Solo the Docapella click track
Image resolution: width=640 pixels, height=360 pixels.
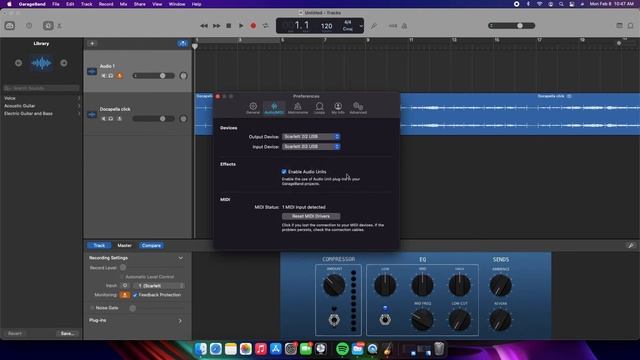pyautogui.click(x=111, y=118)
